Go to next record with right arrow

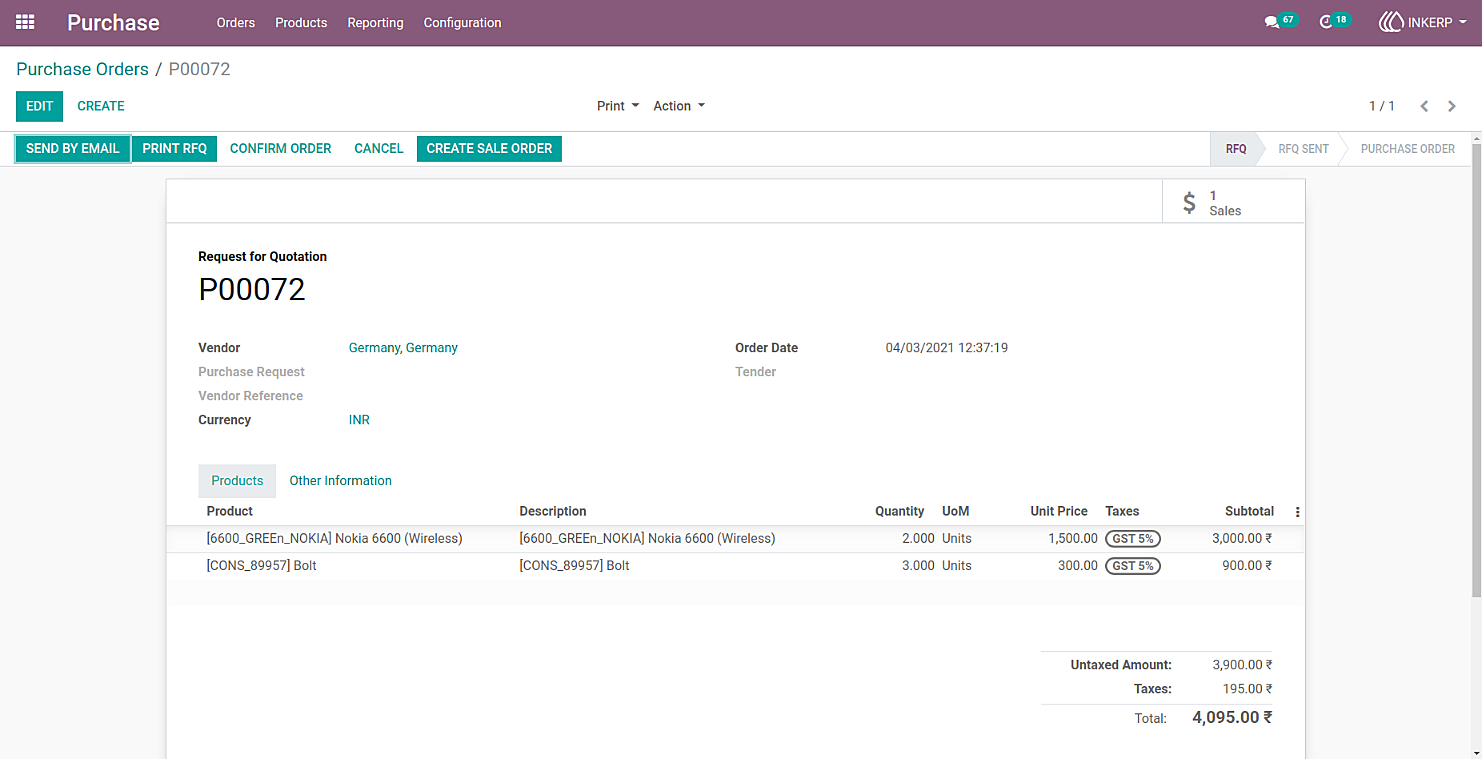click(1452, 106)
